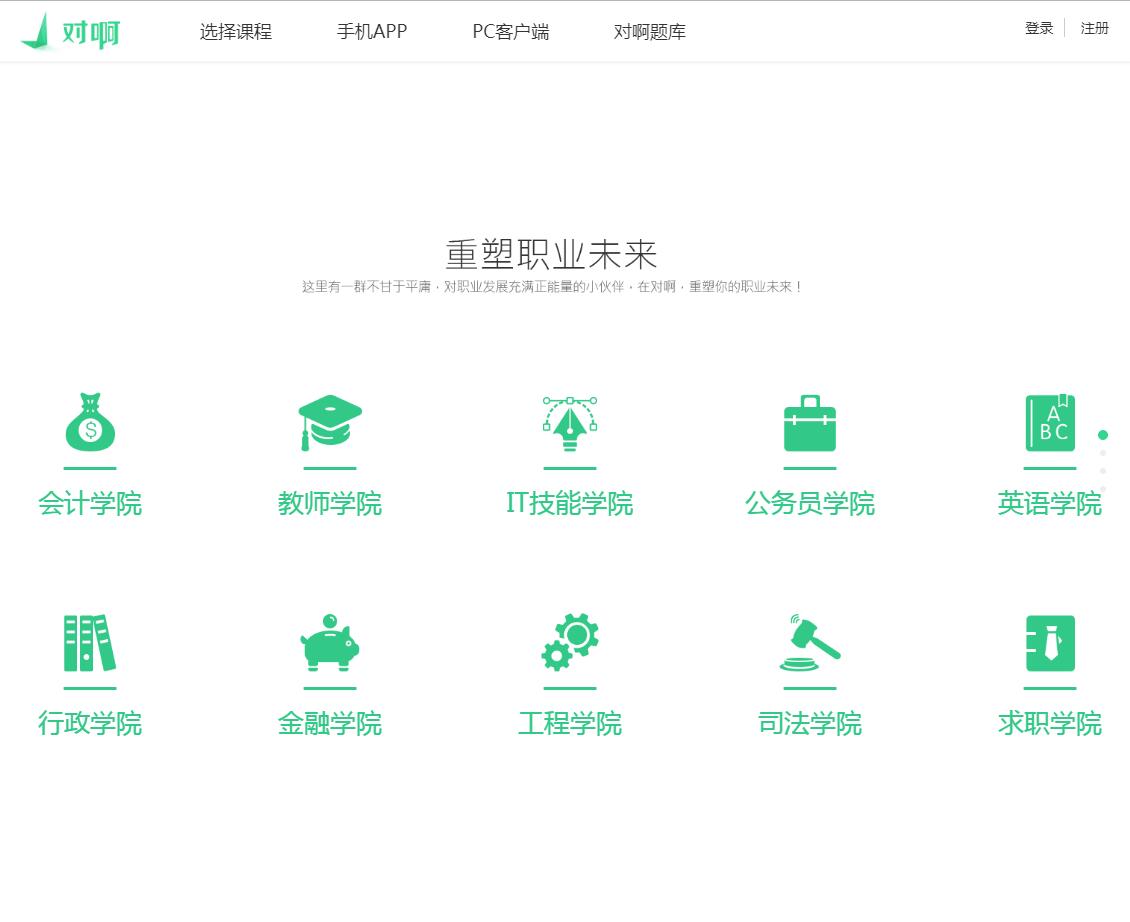Open 工程学院 link
Image resolution: width=1130 pixels, height=922 pixels.
coord(570,723)
